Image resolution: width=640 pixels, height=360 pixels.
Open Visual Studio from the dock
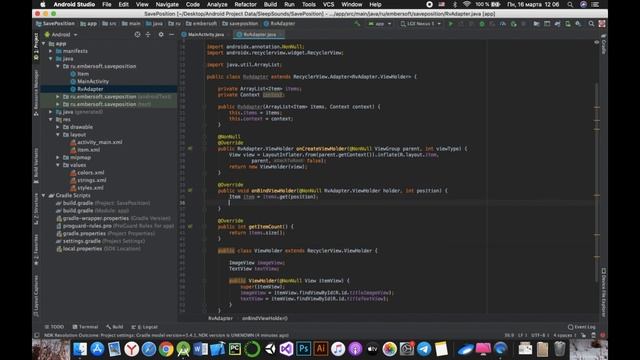287,349
